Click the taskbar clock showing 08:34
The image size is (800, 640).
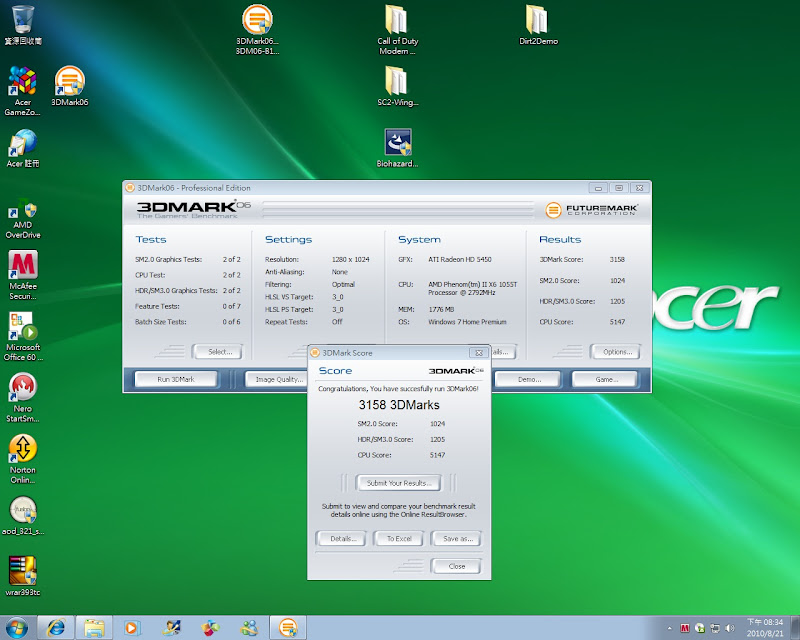765,628
